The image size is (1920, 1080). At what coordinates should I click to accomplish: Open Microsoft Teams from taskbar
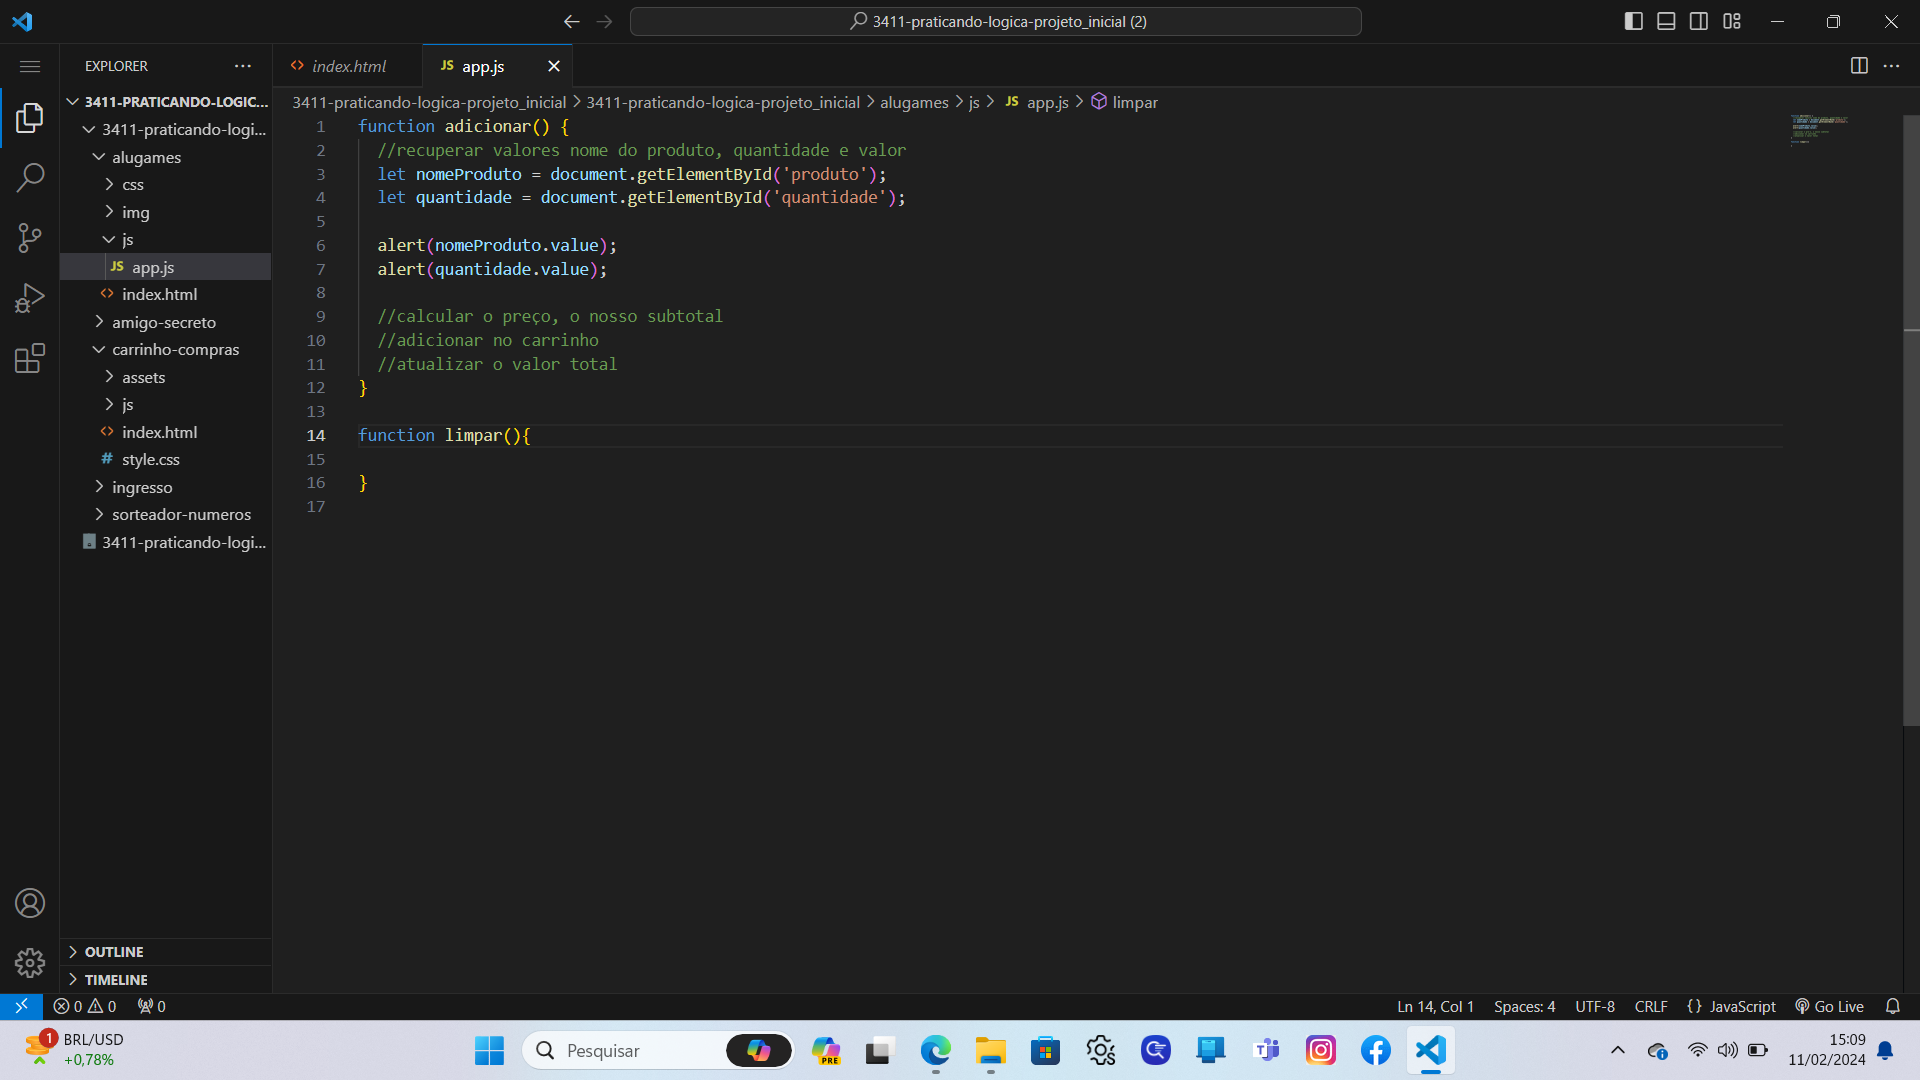point(1266,1050)
